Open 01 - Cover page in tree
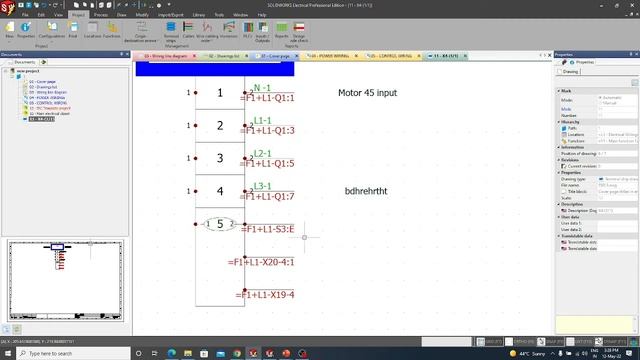This screenshot has height=360, width=640. pos(42,82)
